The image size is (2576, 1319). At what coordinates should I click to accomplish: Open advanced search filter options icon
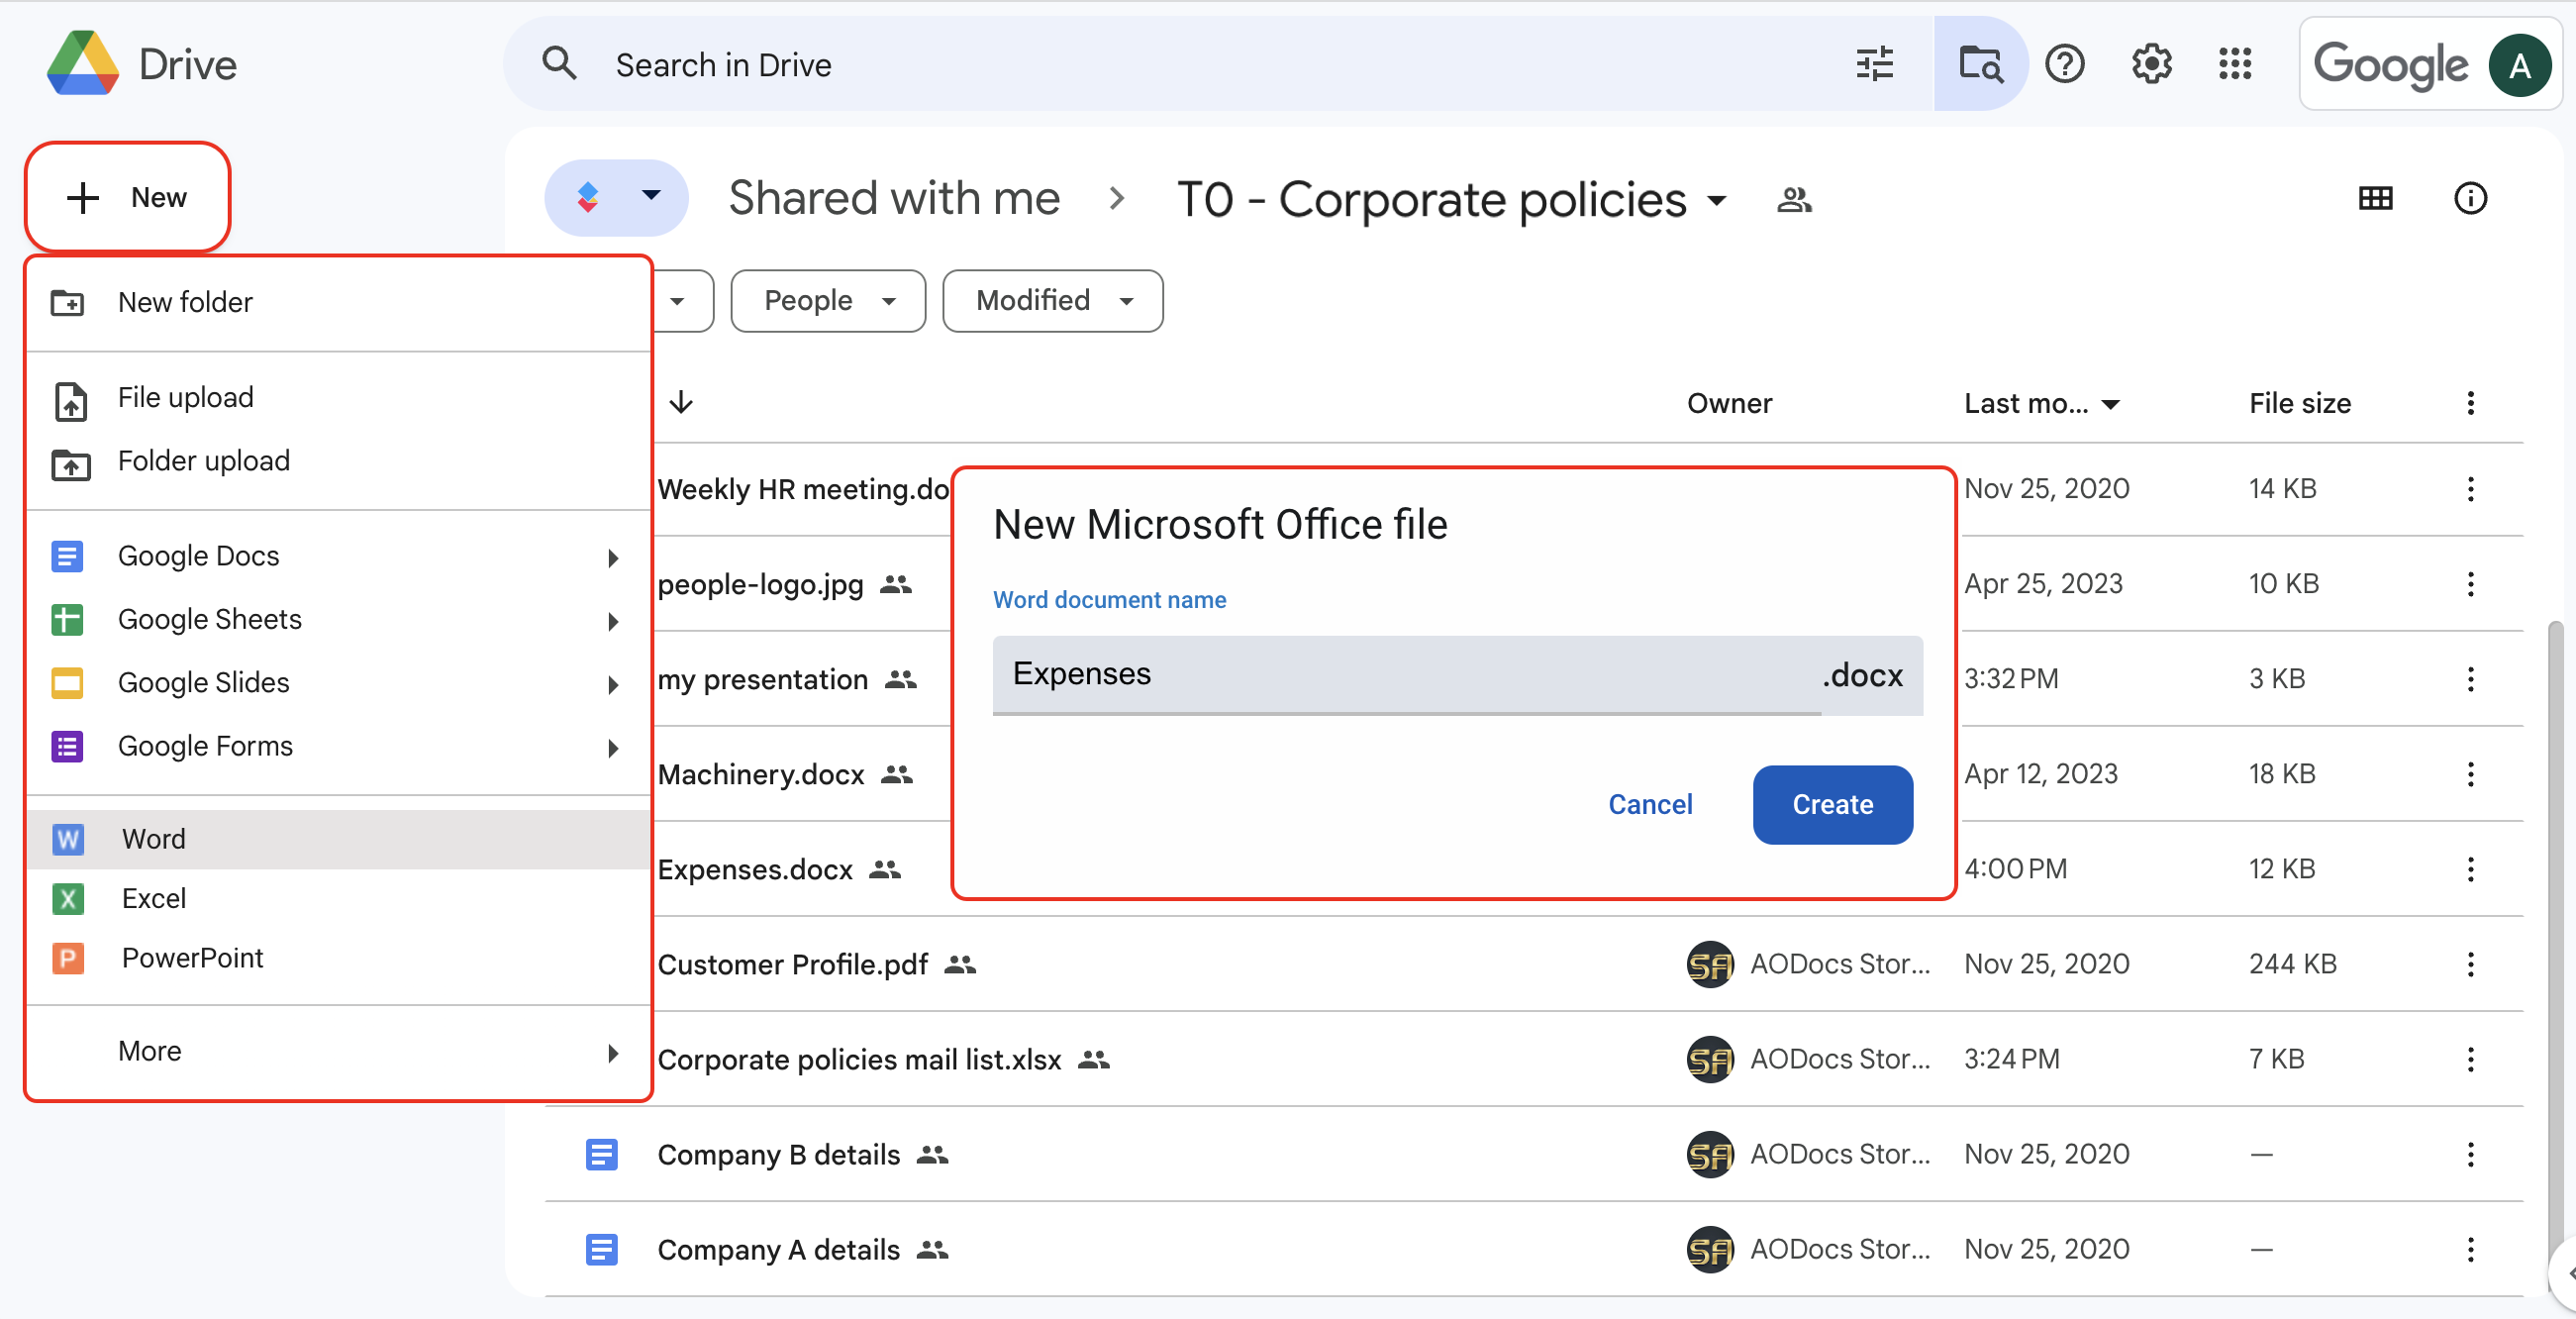click(1874, 64)
